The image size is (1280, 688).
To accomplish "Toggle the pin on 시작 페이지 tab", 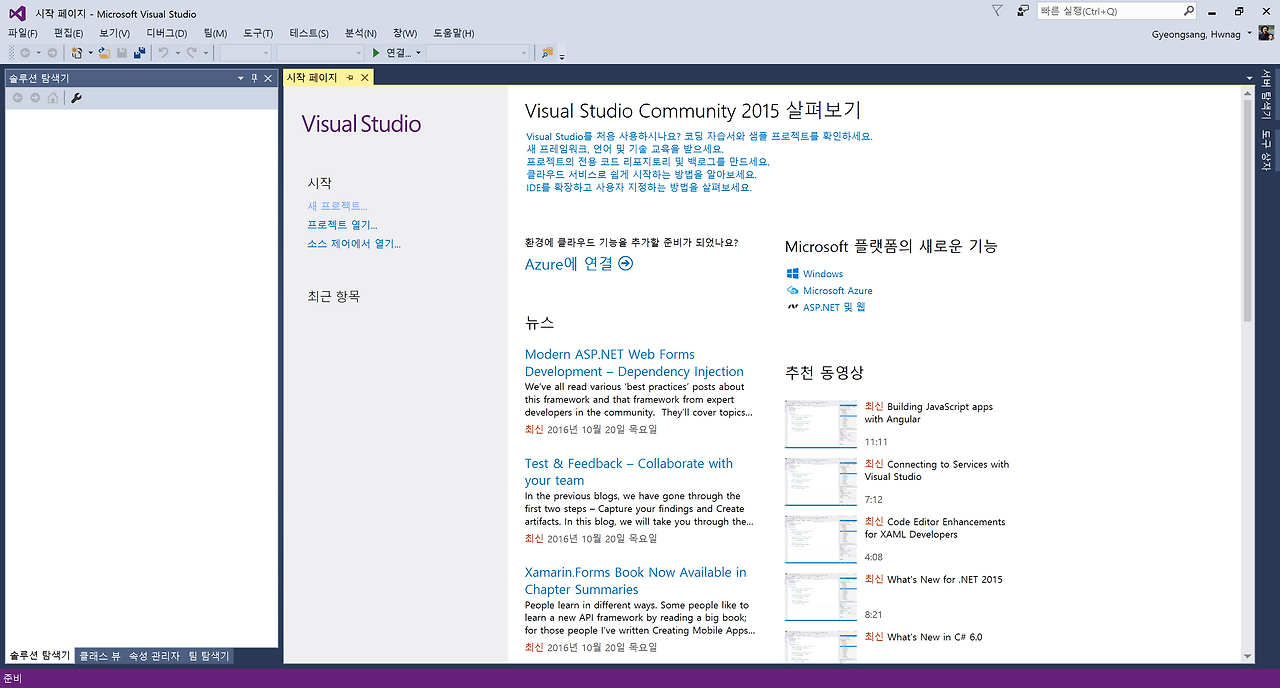I will 350,78.
